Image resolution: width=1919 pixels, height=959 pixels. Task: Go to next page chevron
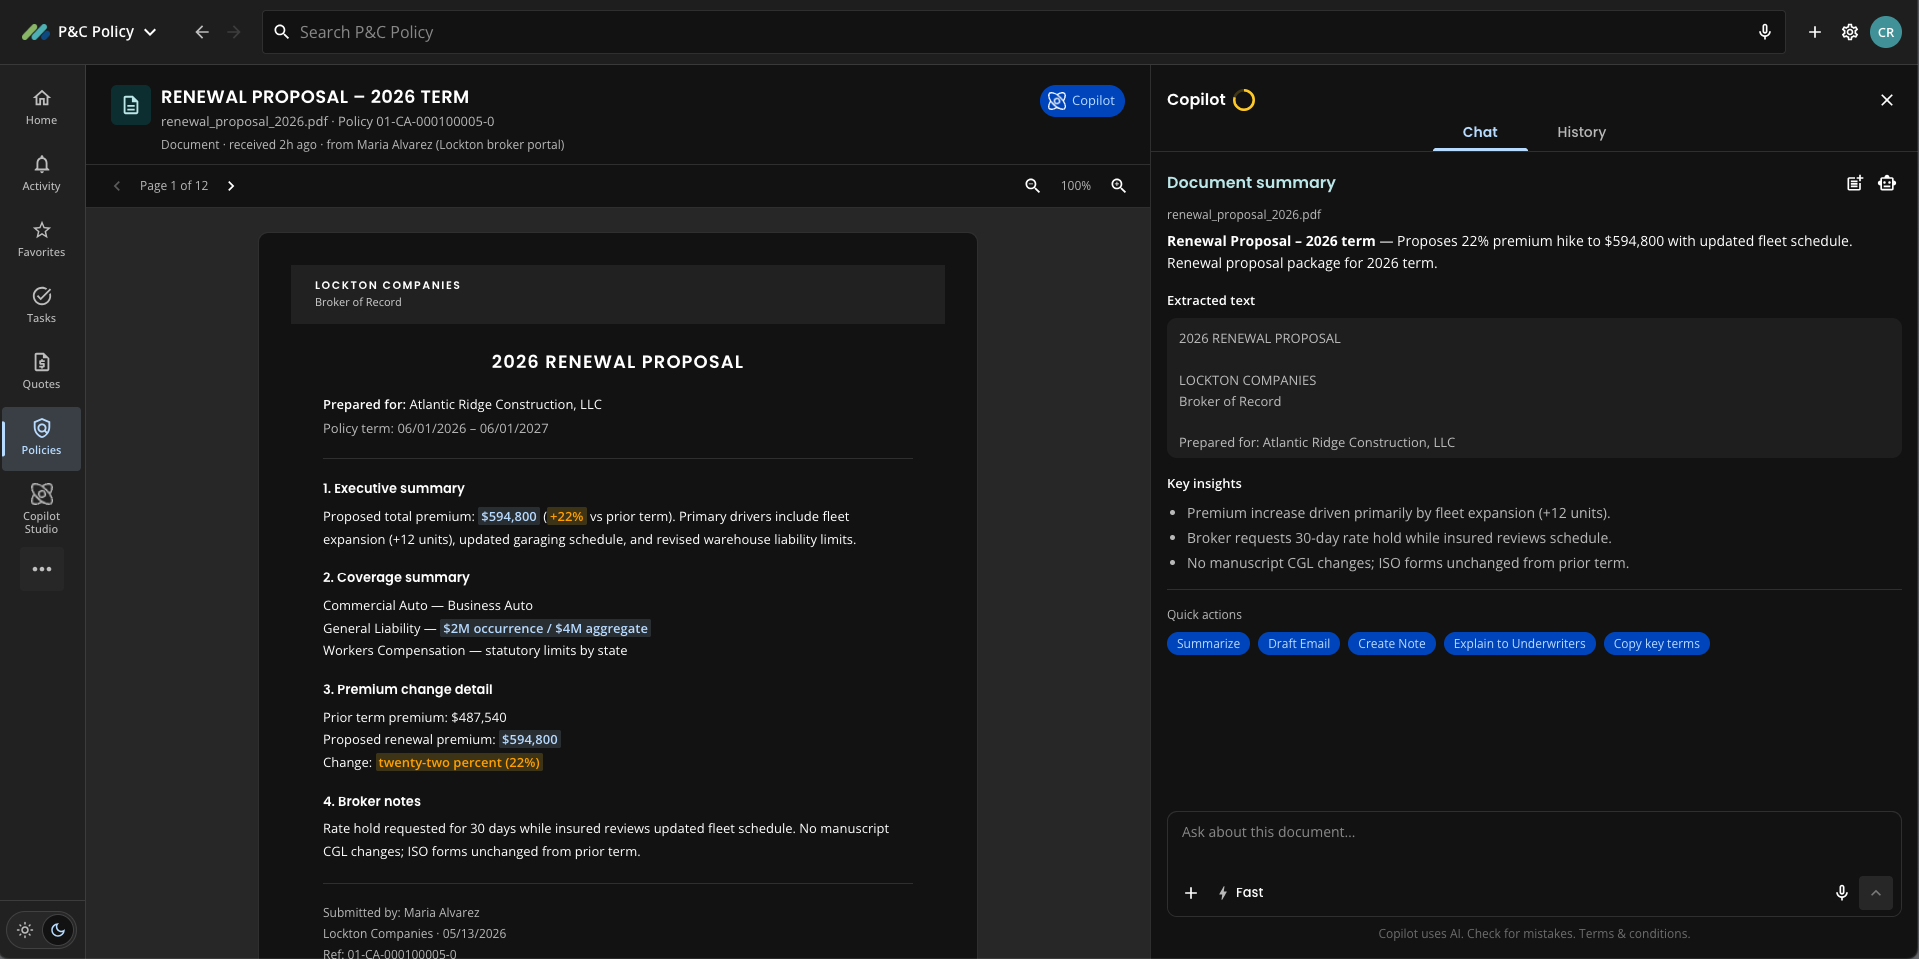pos(231,186)
